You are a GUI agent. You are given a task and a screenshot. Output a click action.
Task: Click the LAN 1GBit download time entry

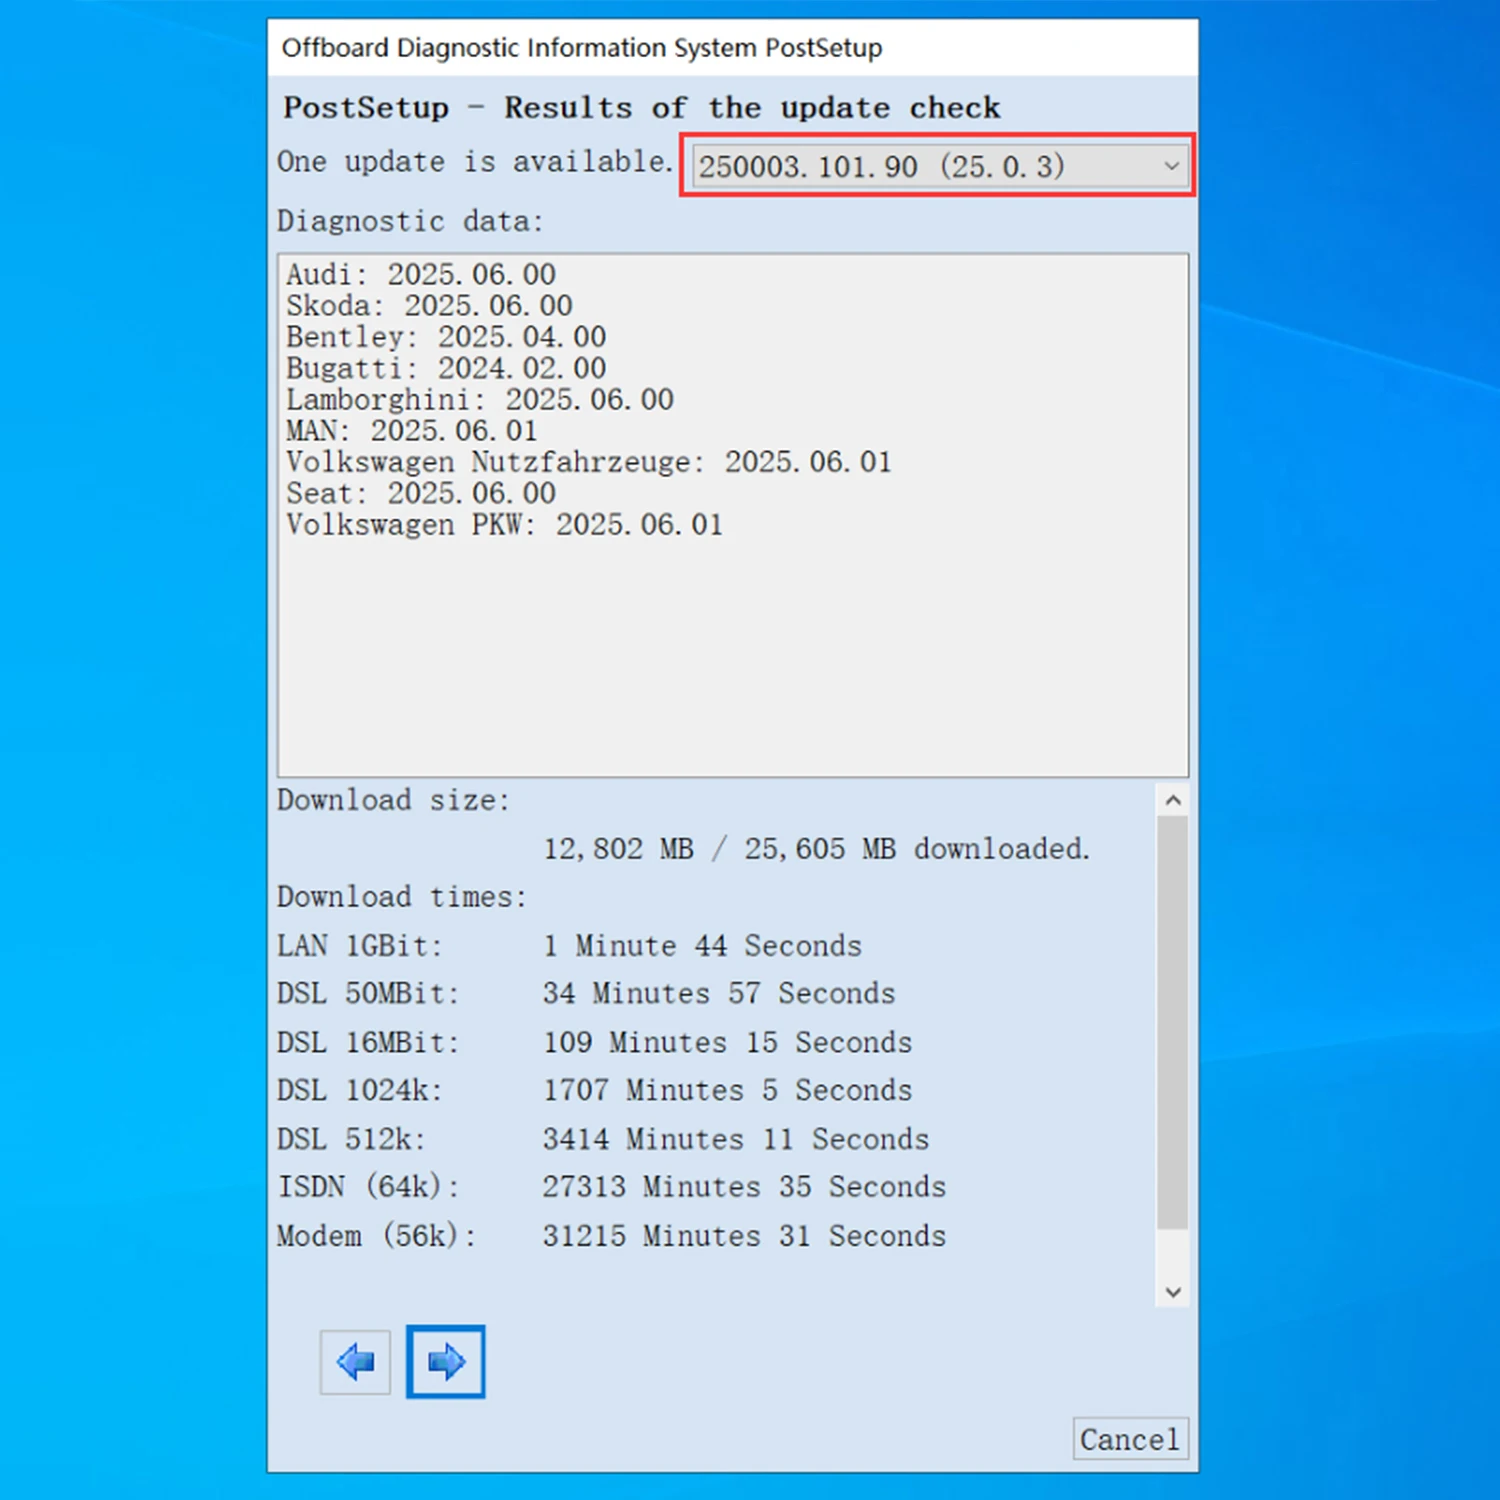[570, 945]
